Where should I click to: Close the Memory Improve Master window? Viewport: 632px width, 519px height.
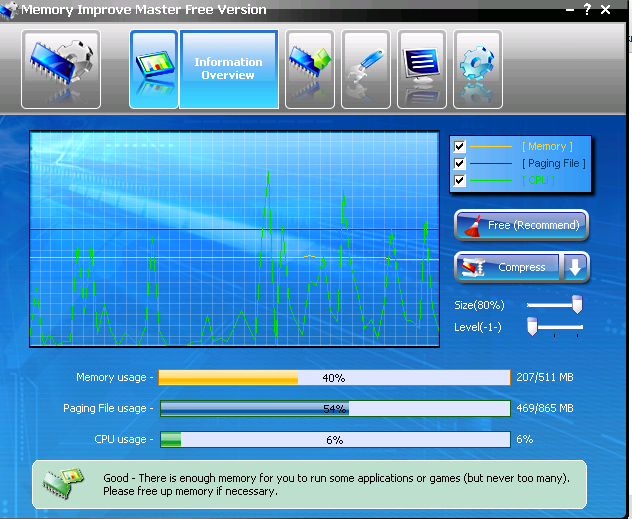pos(605,10)
